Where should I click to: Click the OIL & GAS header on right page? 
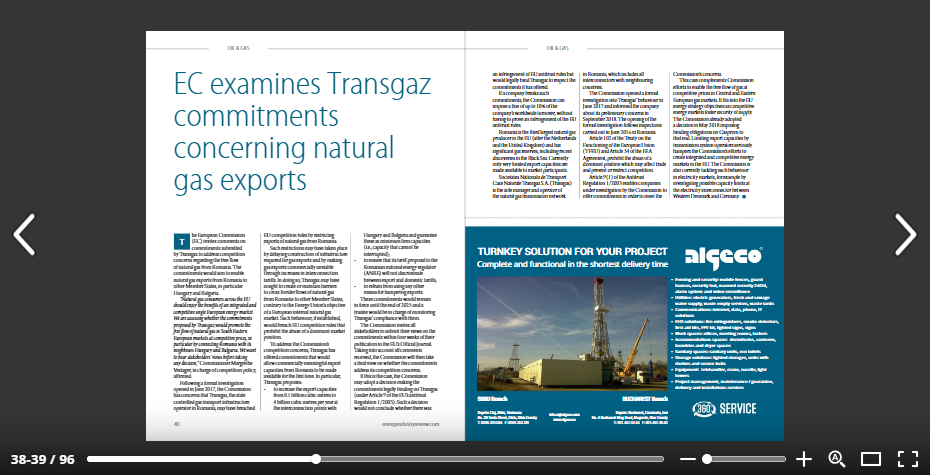tap(558, 47)
